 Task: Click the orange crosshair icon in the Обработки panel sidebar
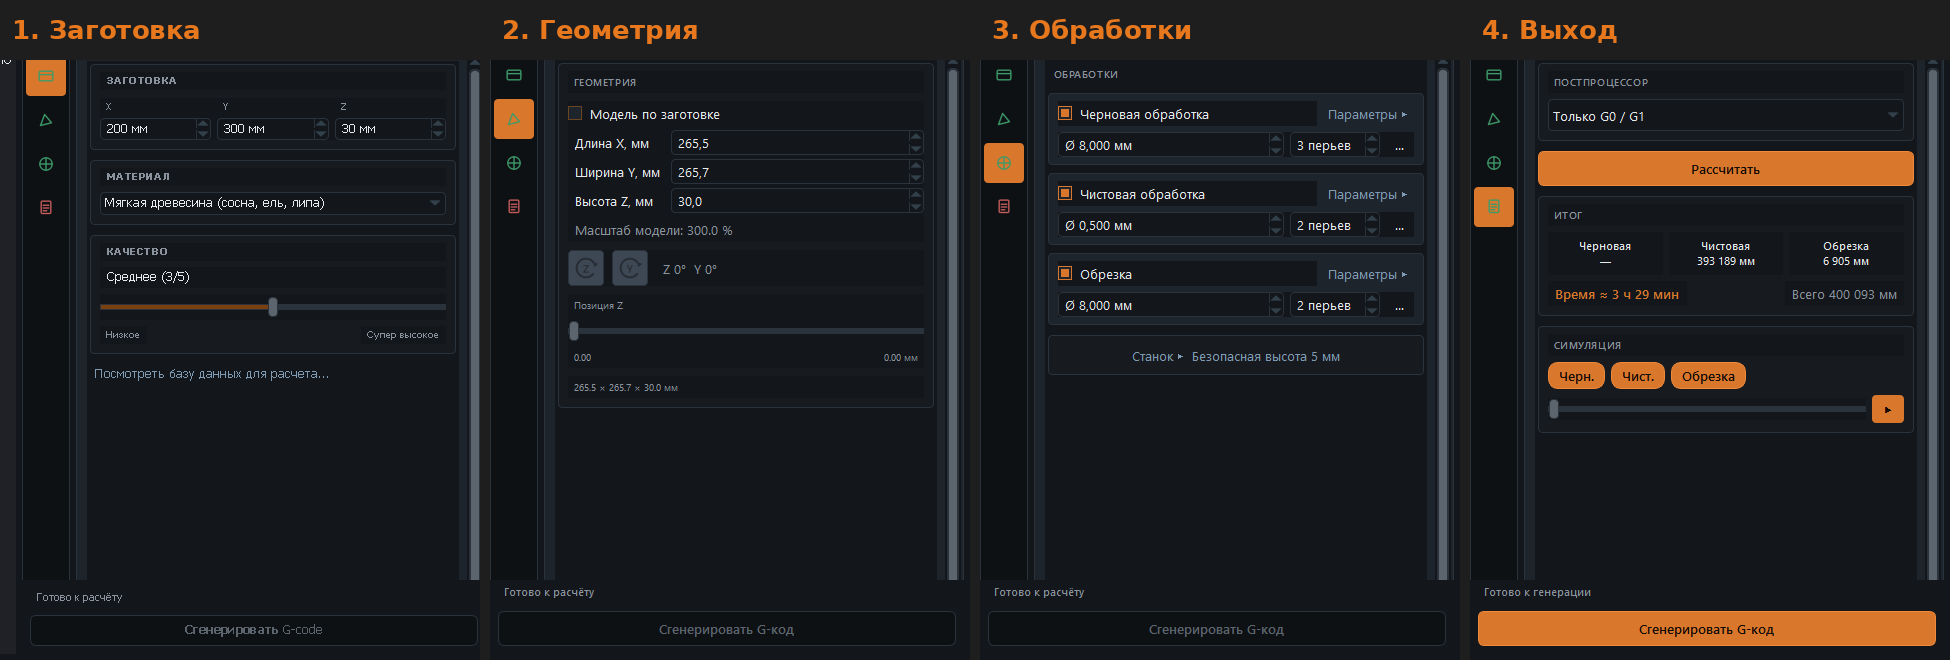click(x=1004, y=163)
